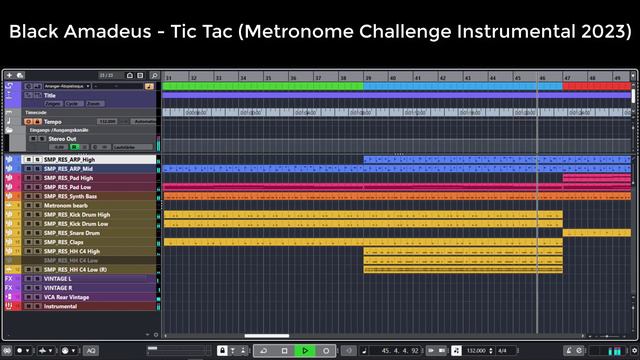Toggle the green read automation button on Stereo Out

click(74, 147)
